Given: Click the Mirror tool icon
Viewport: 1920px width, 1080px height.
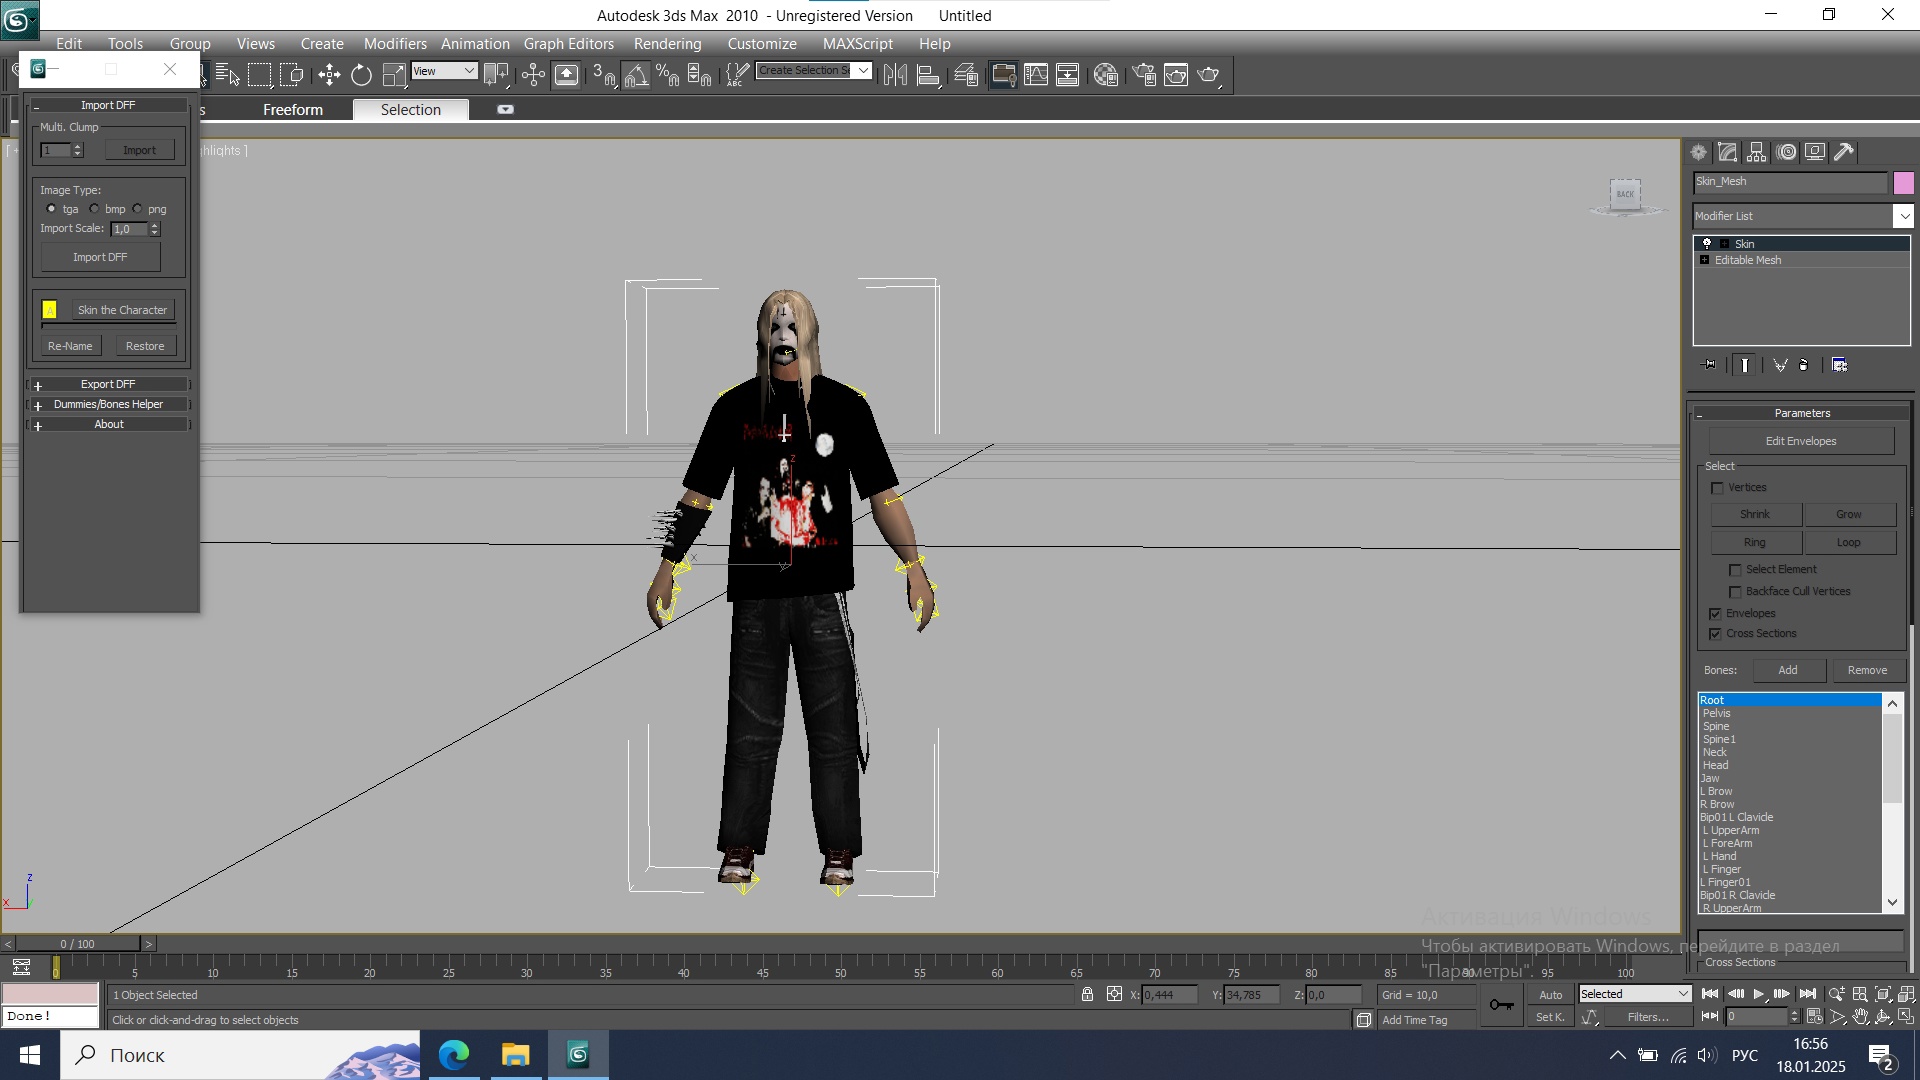Looking at the screenshot, I should [x=895, y=75].
